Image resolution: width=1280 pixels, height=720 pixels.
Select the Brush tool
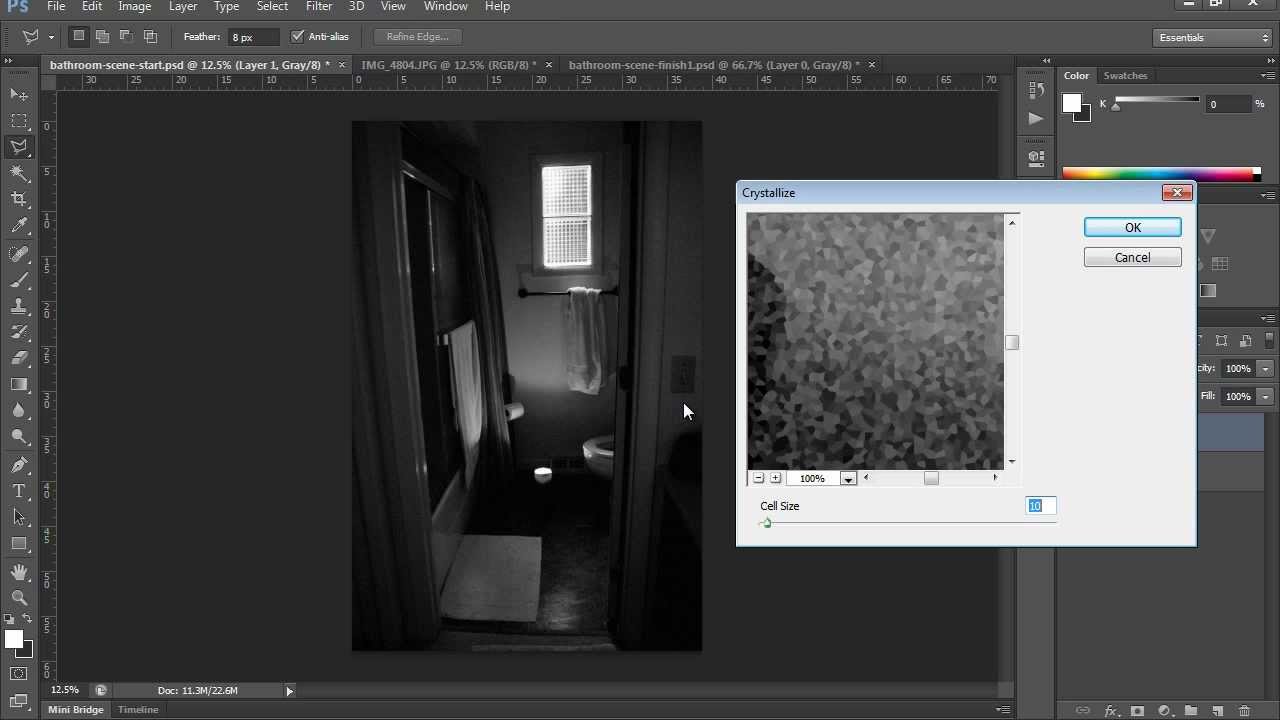(19, 280)
